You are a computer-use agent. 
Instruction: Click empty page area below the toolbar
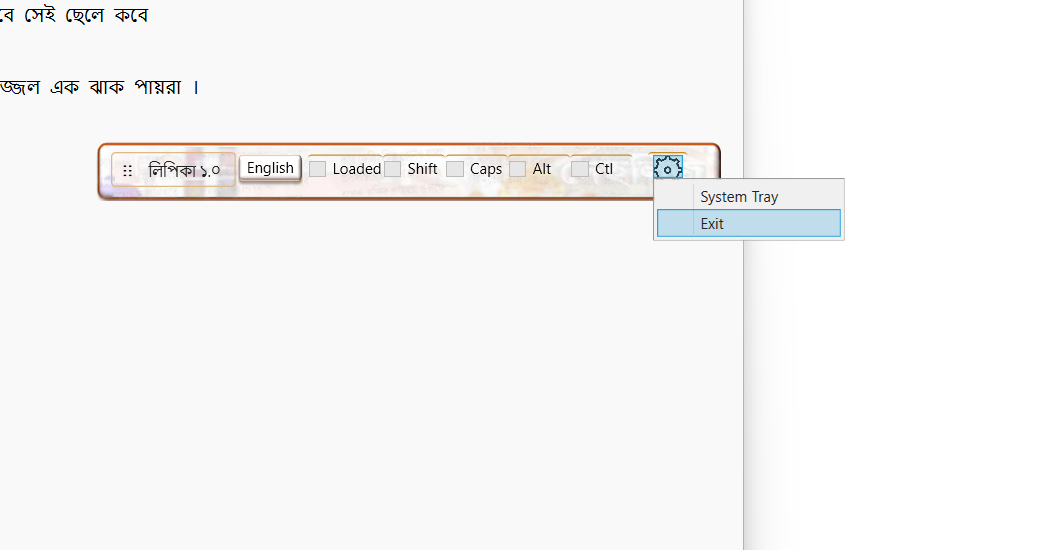point(370,380)
